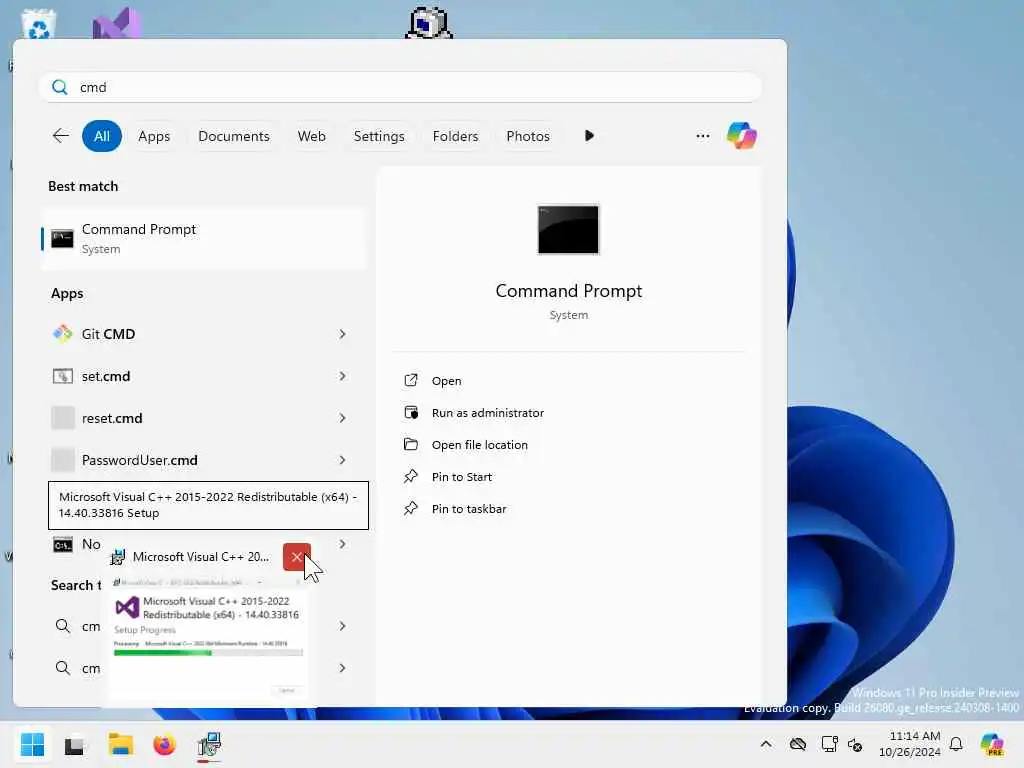Image resolution: width=1024 pixels, height=768 pixels.
Task: Click the Open action icon
Action: pyautogui.click(x=411, y=380)
